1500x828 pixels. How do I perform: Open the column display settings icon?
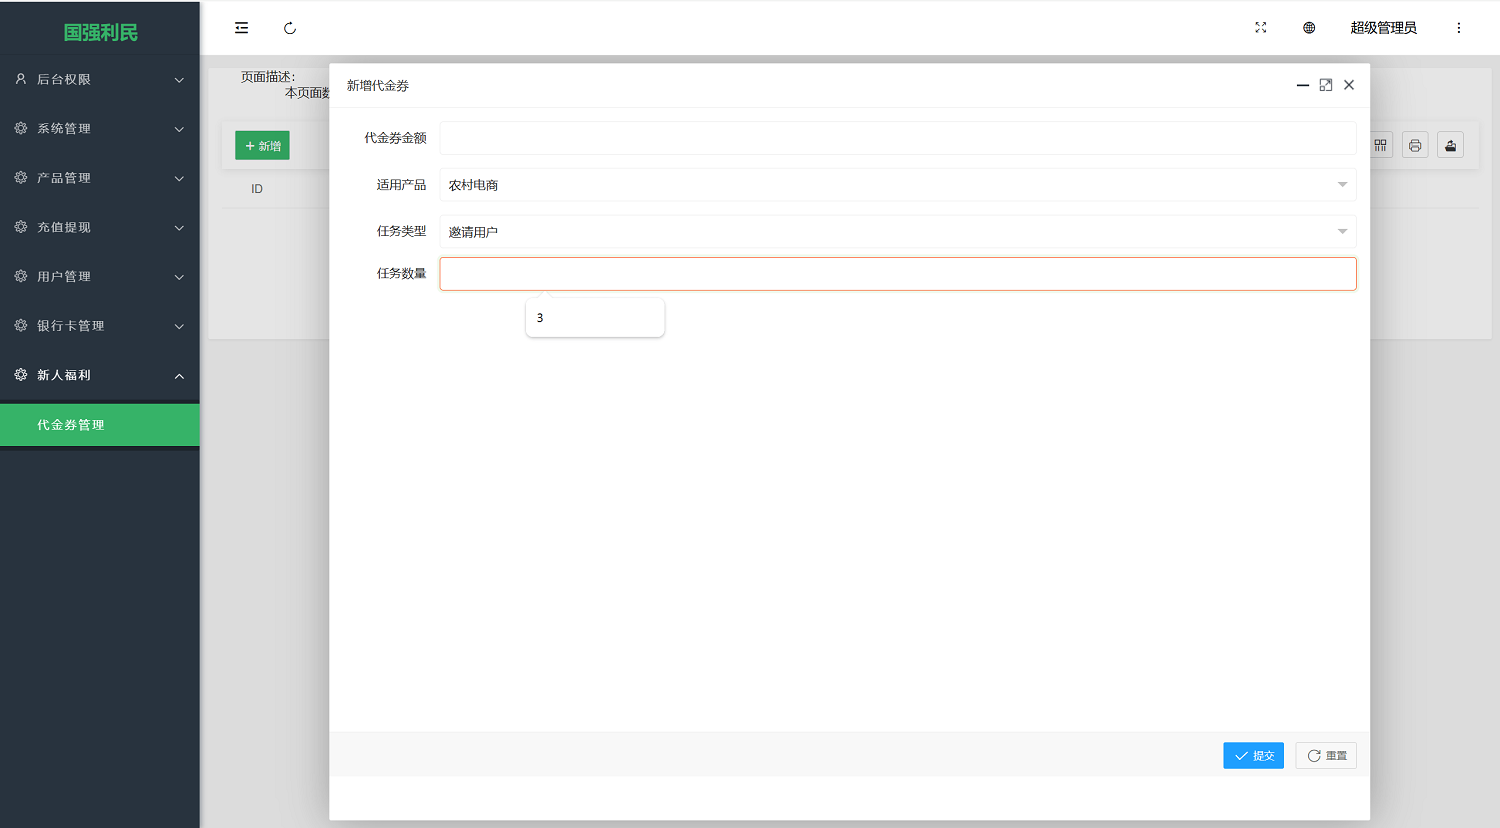tap(1380, 145)
